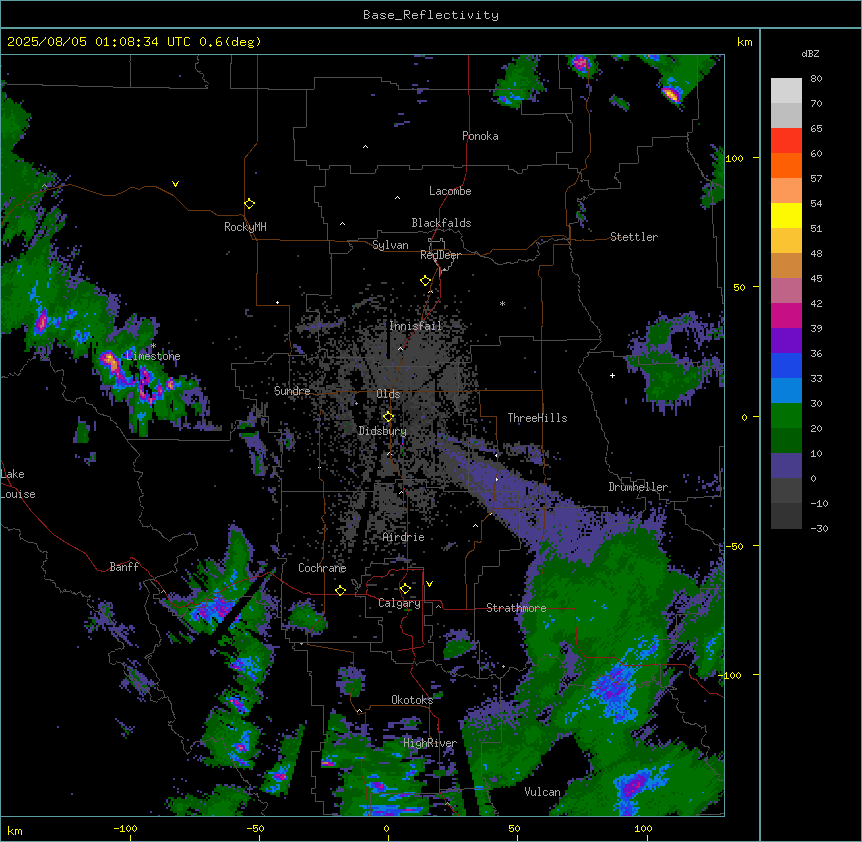The image size is (862, 842).
Task: Click the Sundre city label
Action: tap(292, 391)
